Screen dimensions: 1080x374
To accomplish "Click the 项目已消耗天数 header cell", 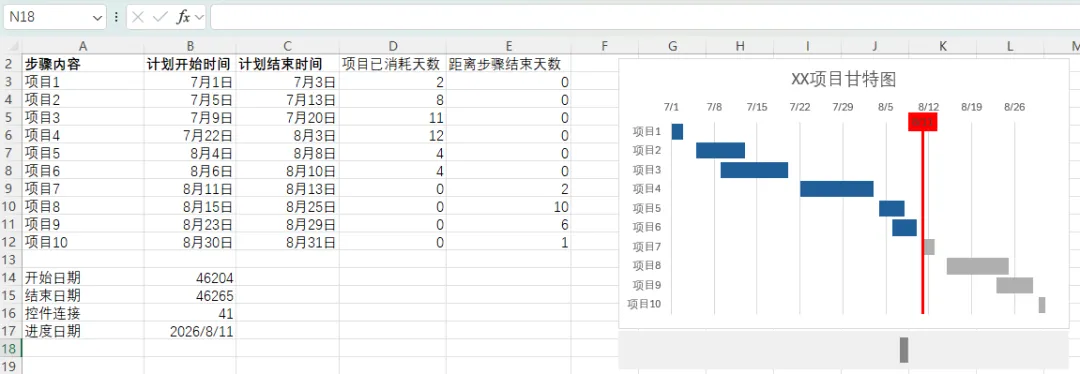I will coord(393,64).
